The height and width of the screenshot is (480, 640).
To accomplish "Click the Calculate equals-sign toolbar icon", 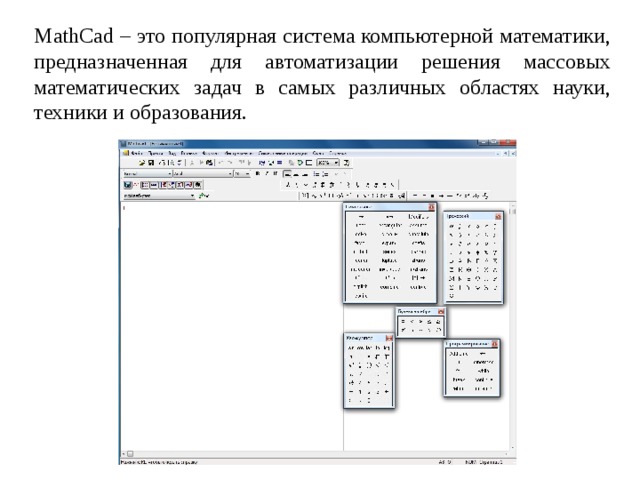I will tap(280, 163).
